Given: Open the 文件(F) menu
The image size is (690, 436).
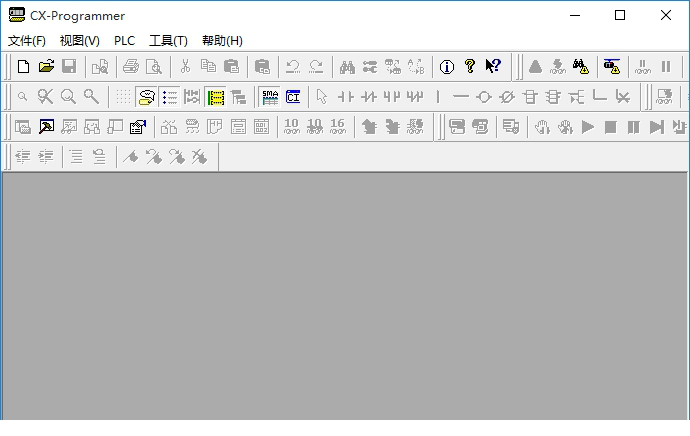Looking at the screenshot, I should coord(27,41).
